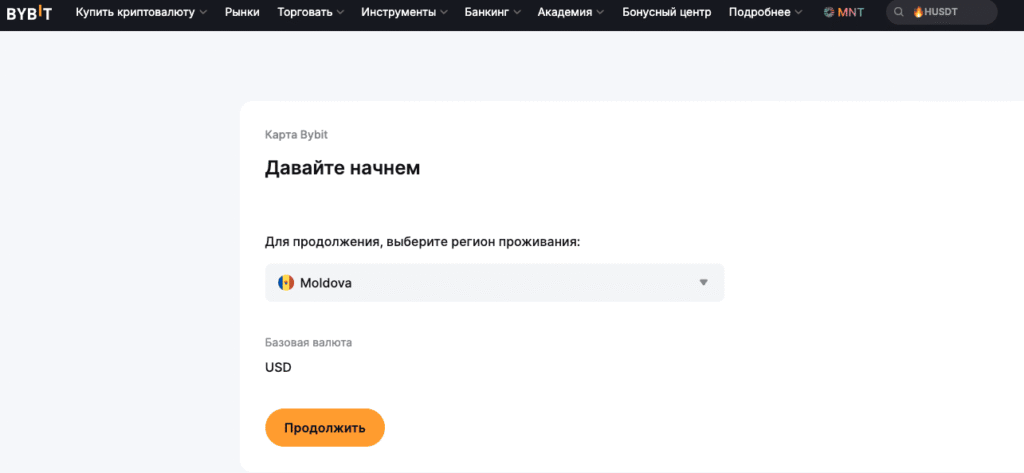Click the region dropdown triangle arrow
This screenshot has height=473, width=1024.
coord(703,283)
